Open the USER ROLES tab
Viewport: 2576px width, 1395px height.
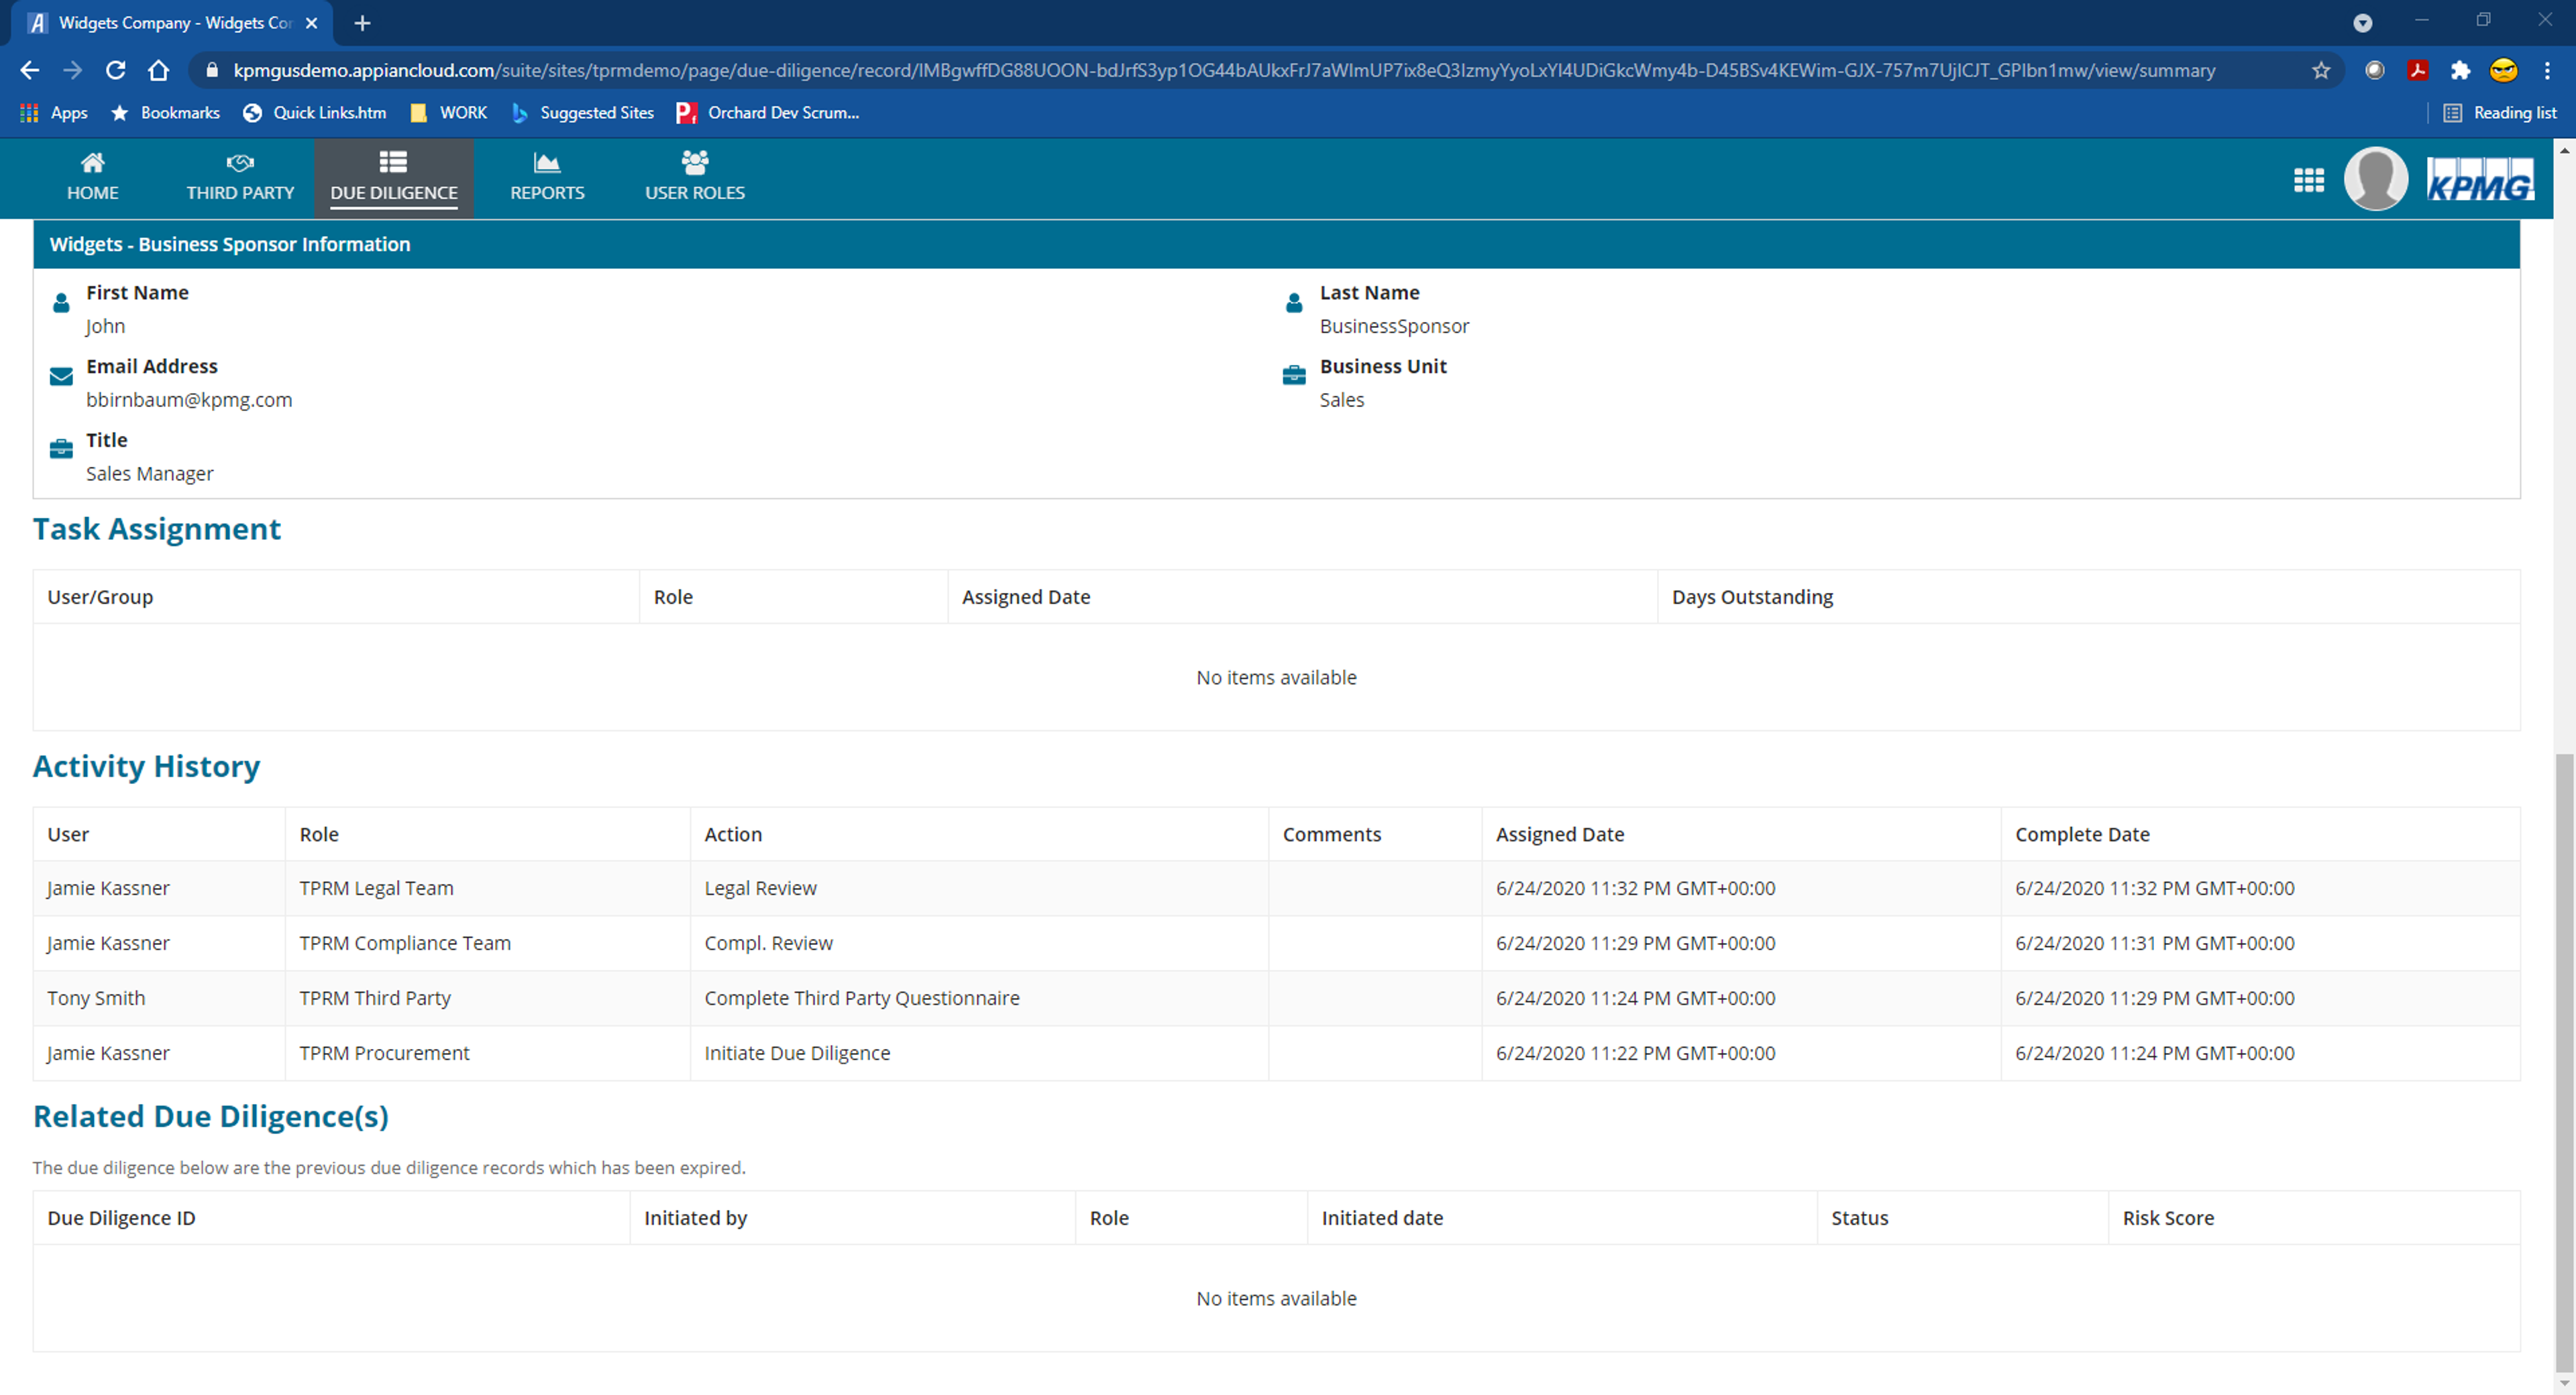(x=694, y=177)
